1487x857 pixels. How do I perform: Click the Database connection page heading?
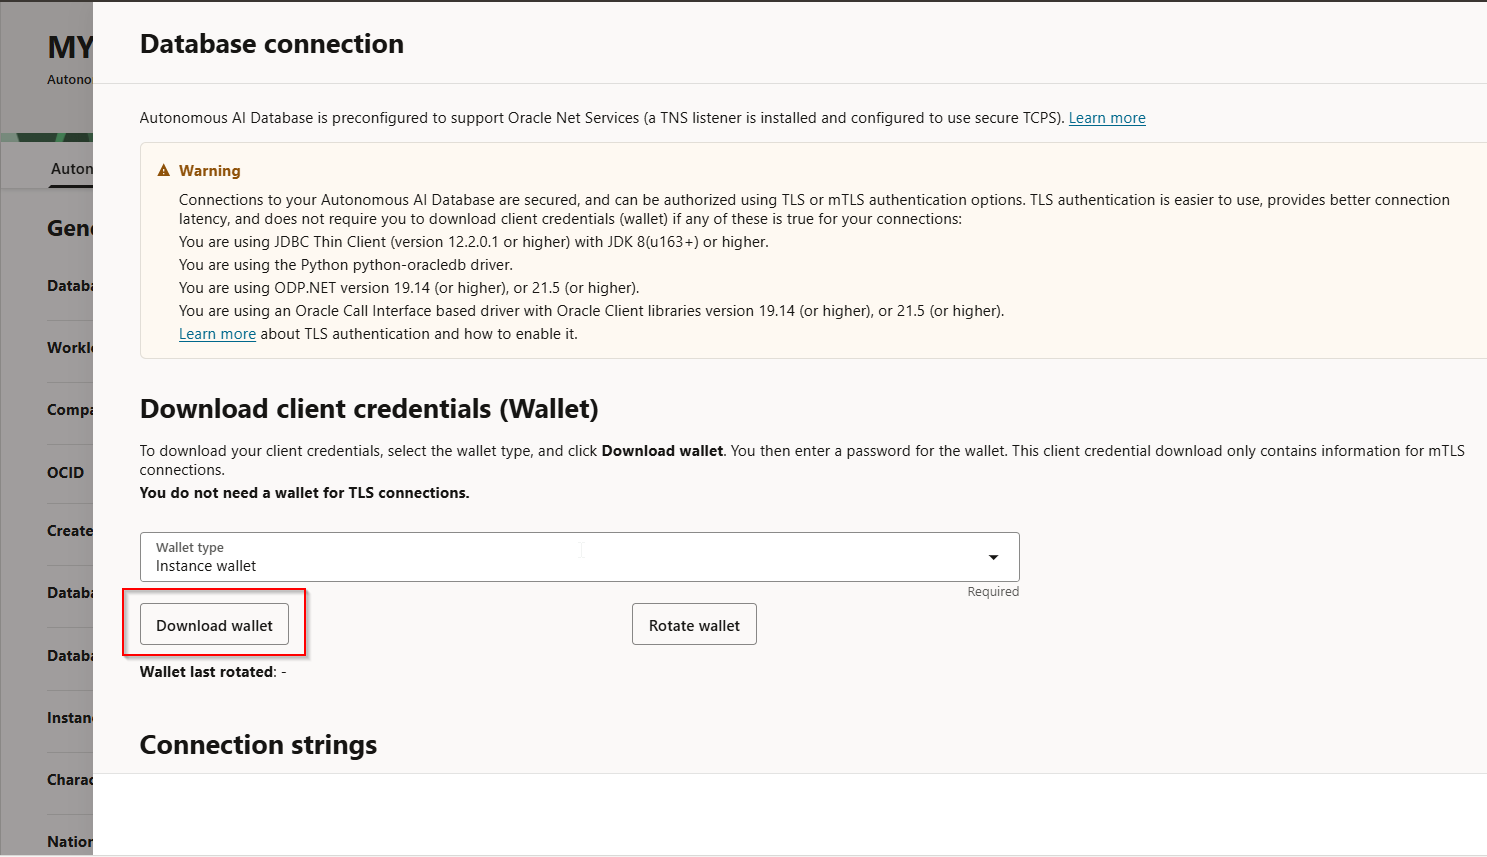pyautogui.click(x=271, y=43)
